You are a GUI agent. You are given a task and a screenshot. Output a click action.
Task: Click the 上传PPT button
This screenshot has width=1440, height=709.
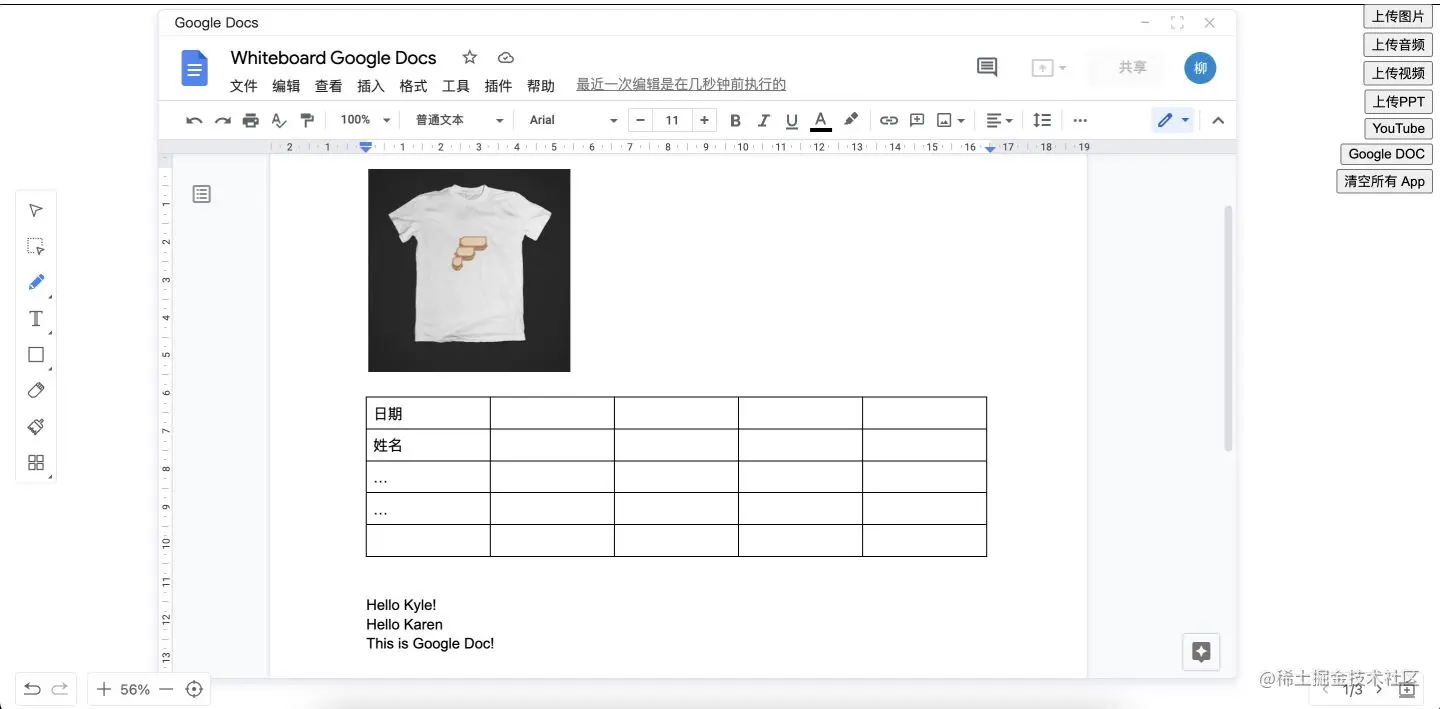pyautogui.click(x=1398, y=101)
